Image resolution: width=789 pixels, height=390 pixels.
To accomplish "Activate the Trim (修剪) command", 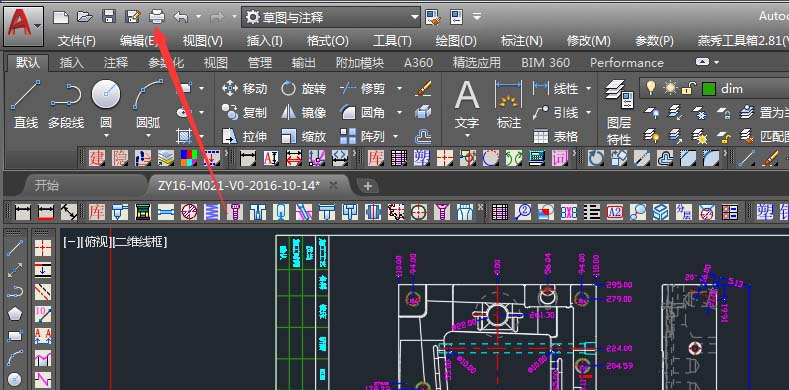I will (363, 89).
